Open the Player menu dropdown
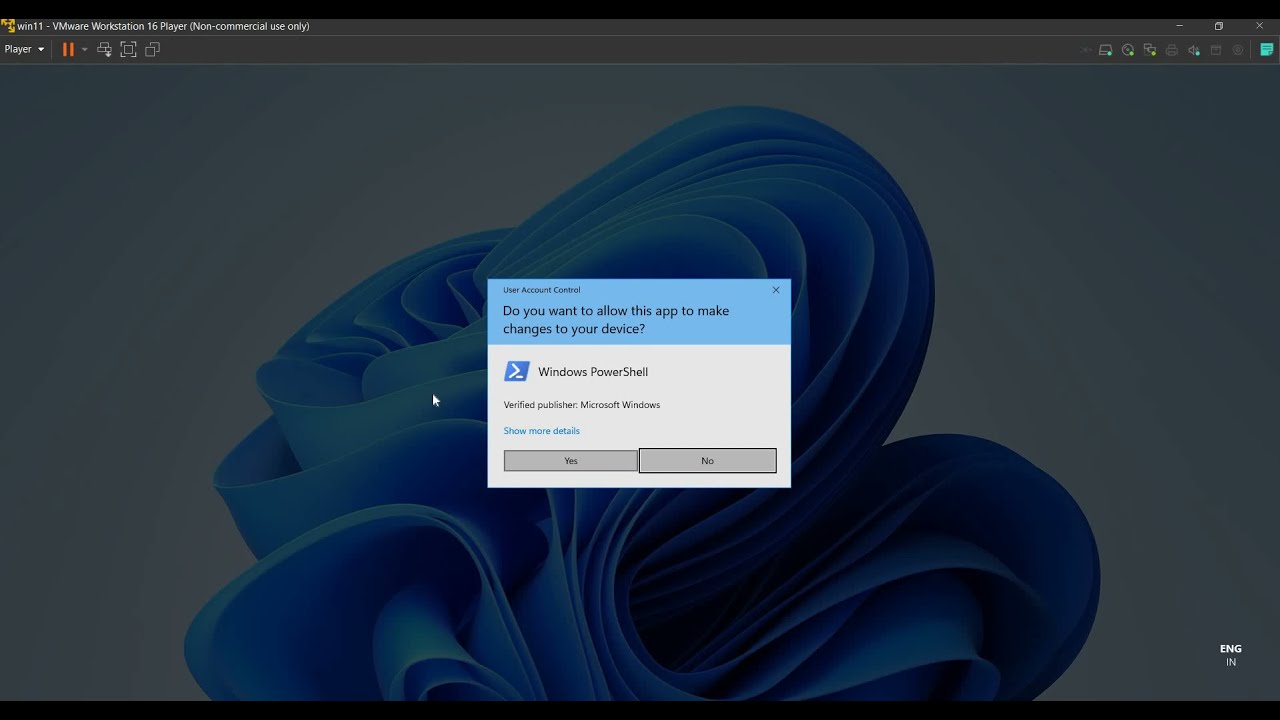The height and width of the screenshot is (720, 1280). pyautogui.click(x=24, y=49)
